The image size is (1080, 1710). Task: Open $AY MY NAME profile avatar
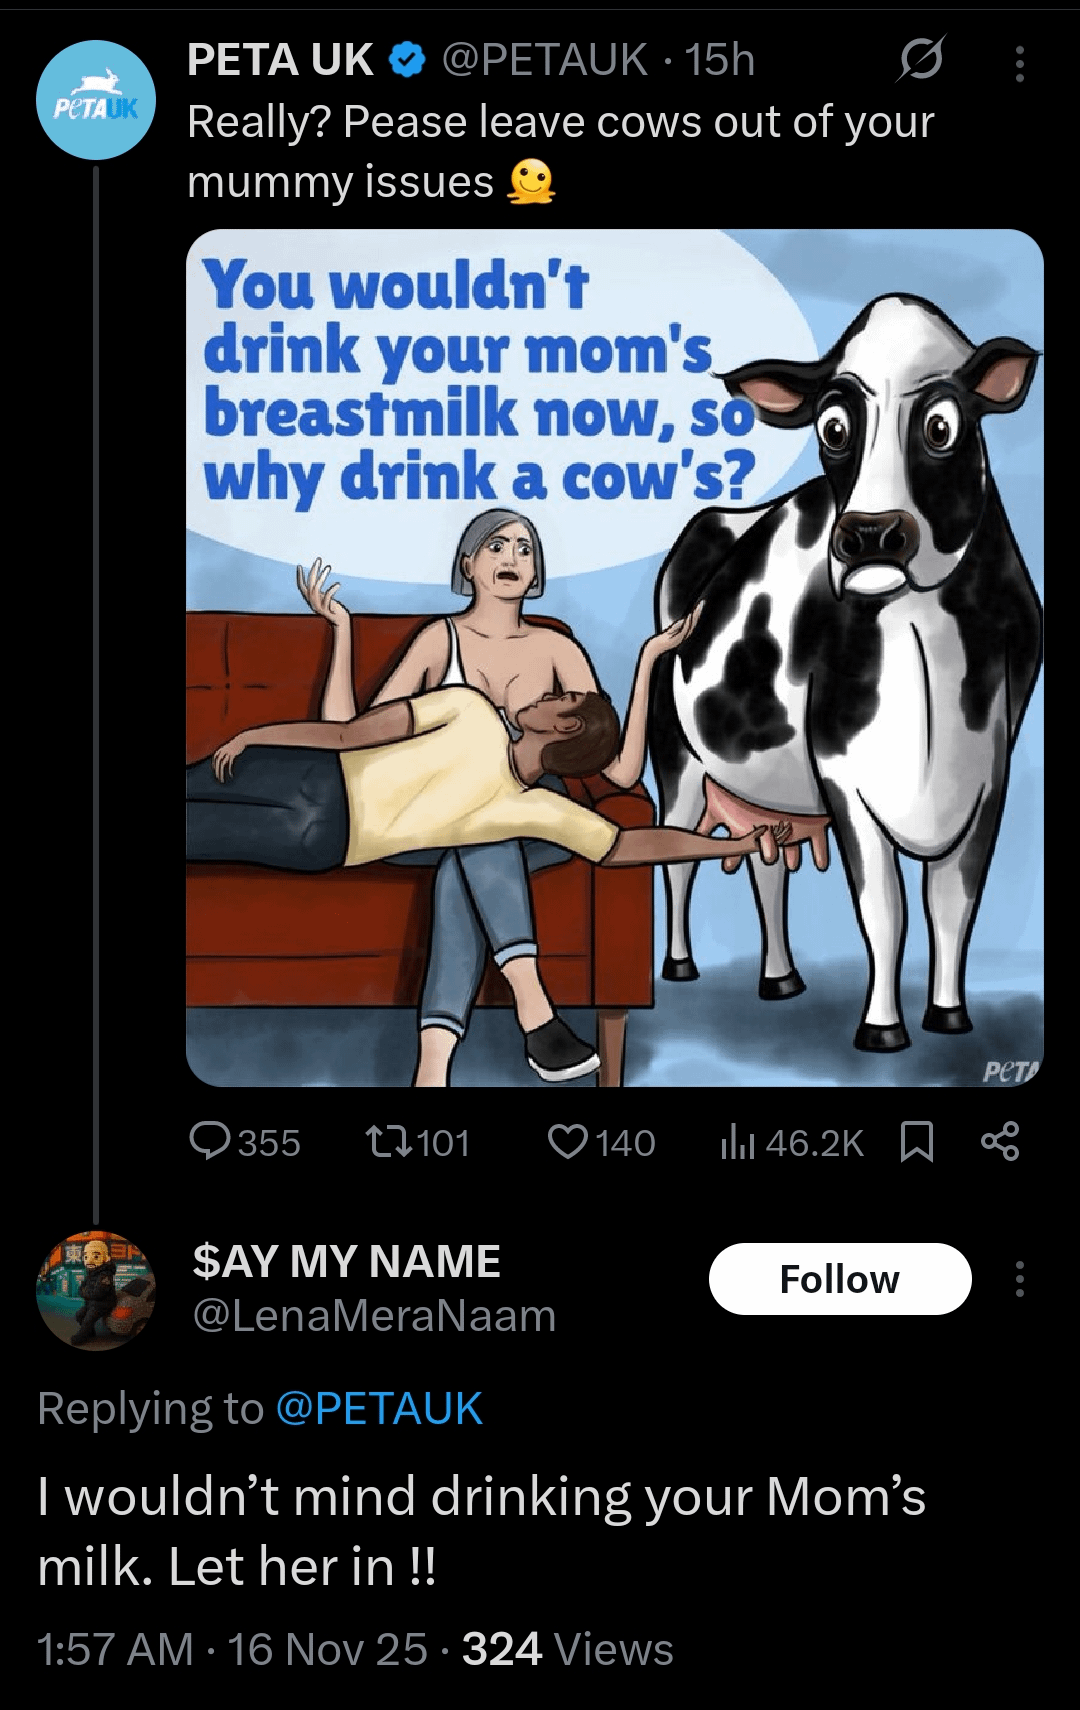[x=96, y=1290]
